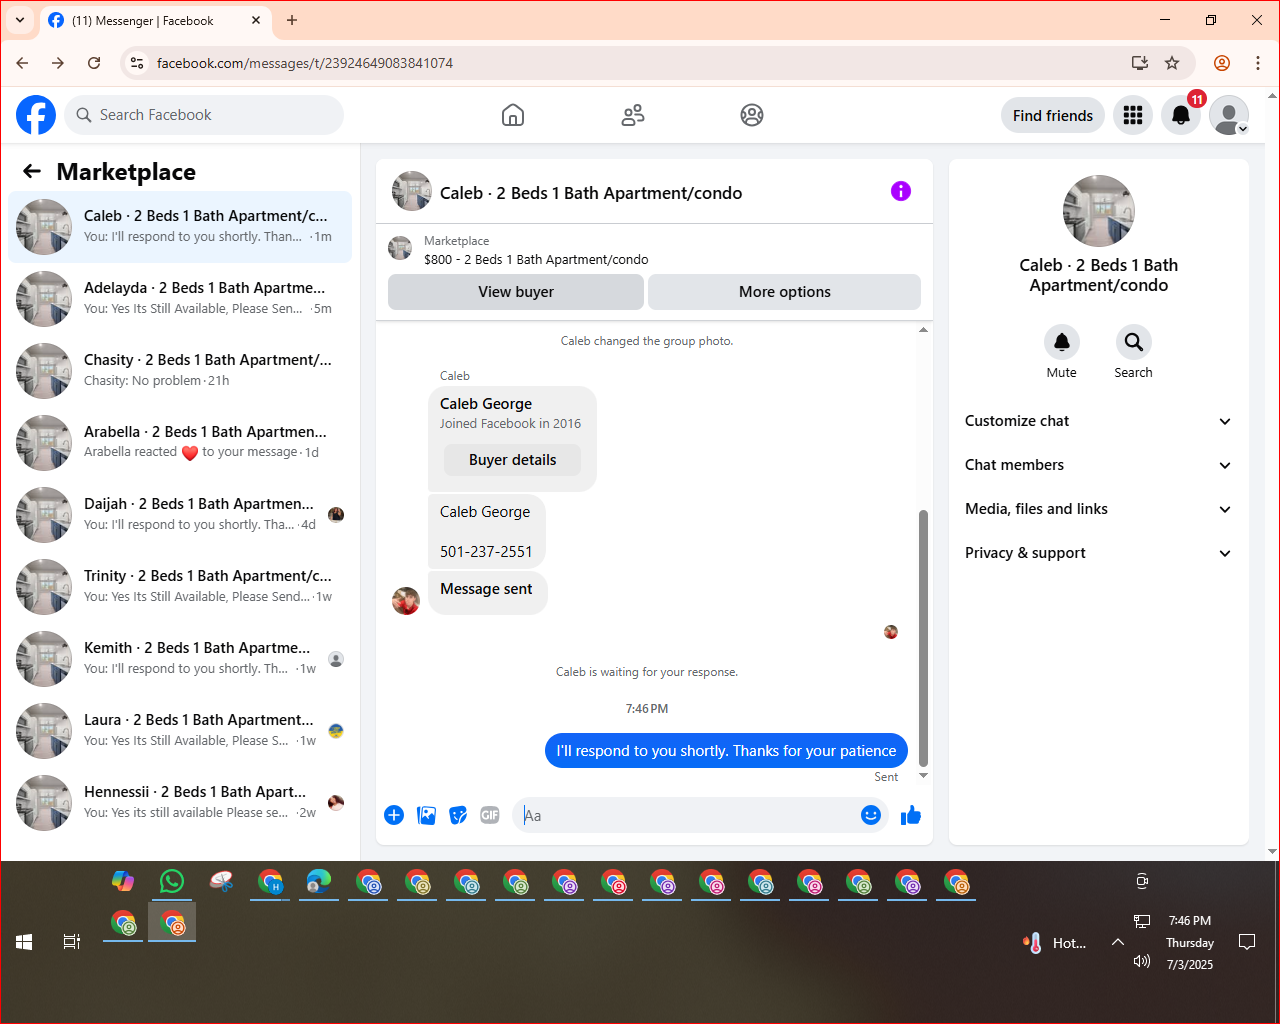Open the Facebook menu grid icon
Screen dimensions: 1280x1024
pyautogui.click(x=1133, y=115)
